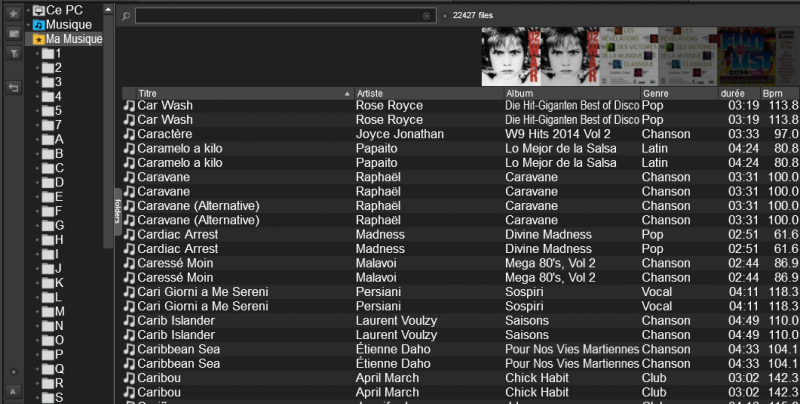Viewport: 800px width, 404px height.
Task: Click the favorites star icon in the sidebar
Action: tap(14, 15)
